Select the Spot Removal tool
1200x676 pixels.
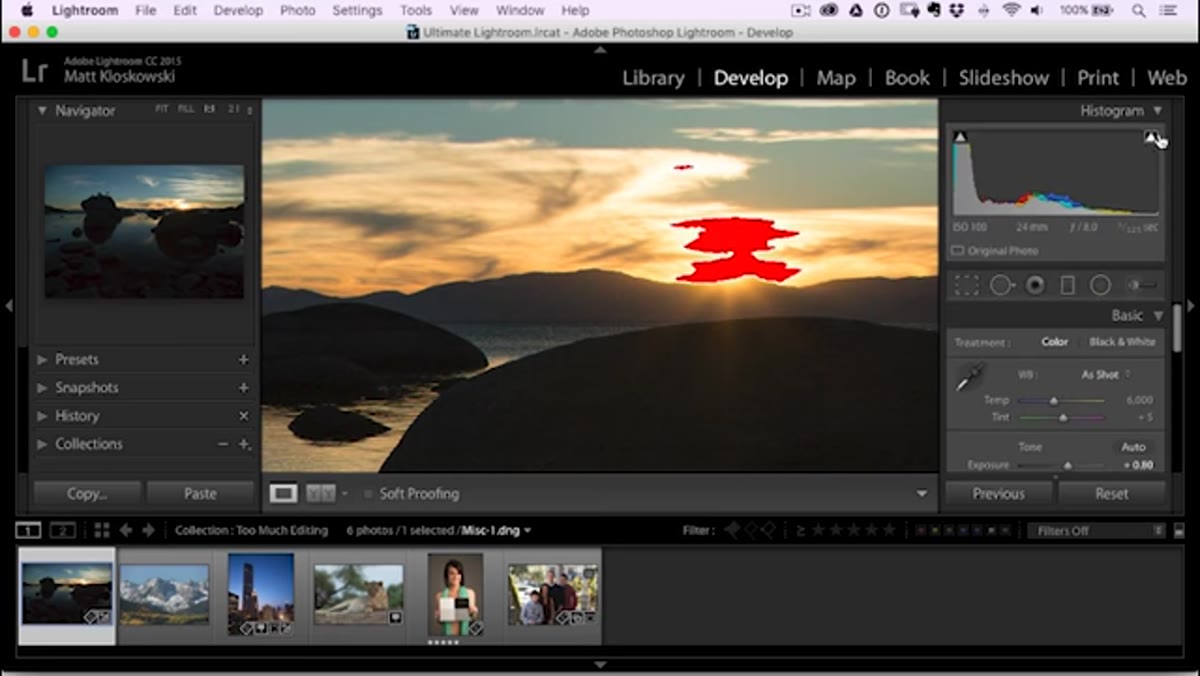1001,286
